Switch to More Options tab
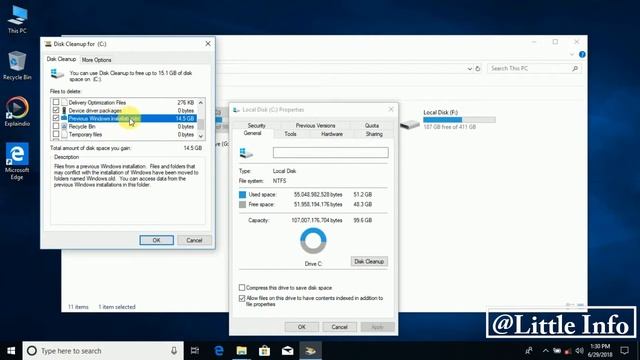 96,60
